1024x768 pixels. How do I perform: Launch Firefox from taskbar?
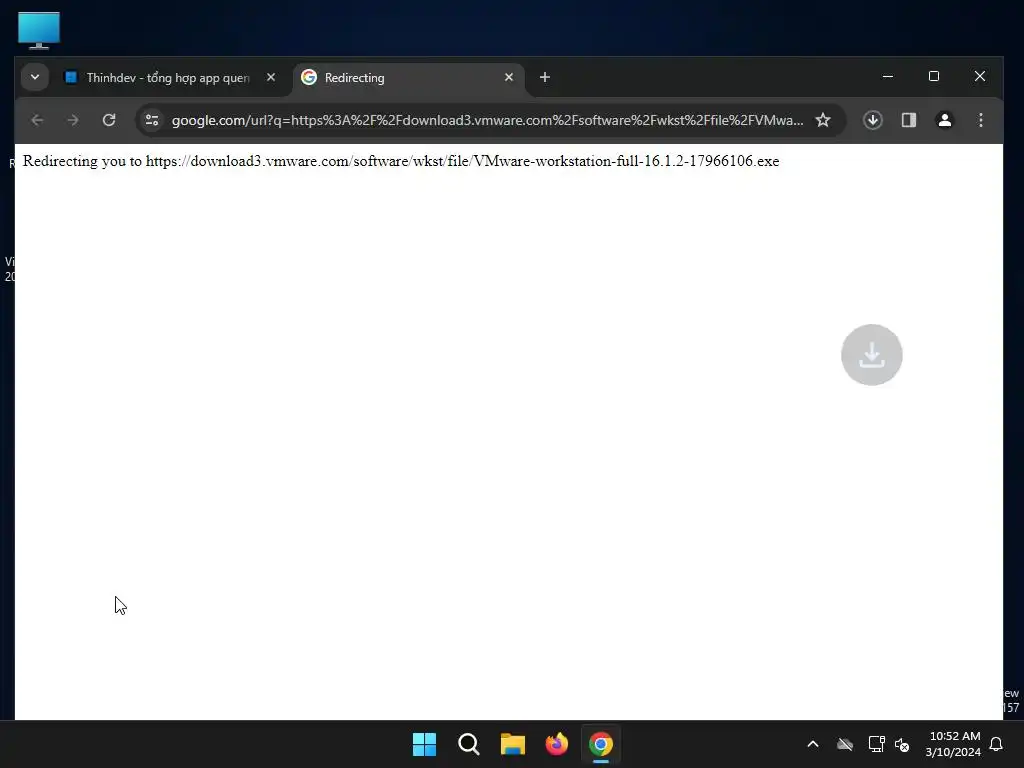556,744
